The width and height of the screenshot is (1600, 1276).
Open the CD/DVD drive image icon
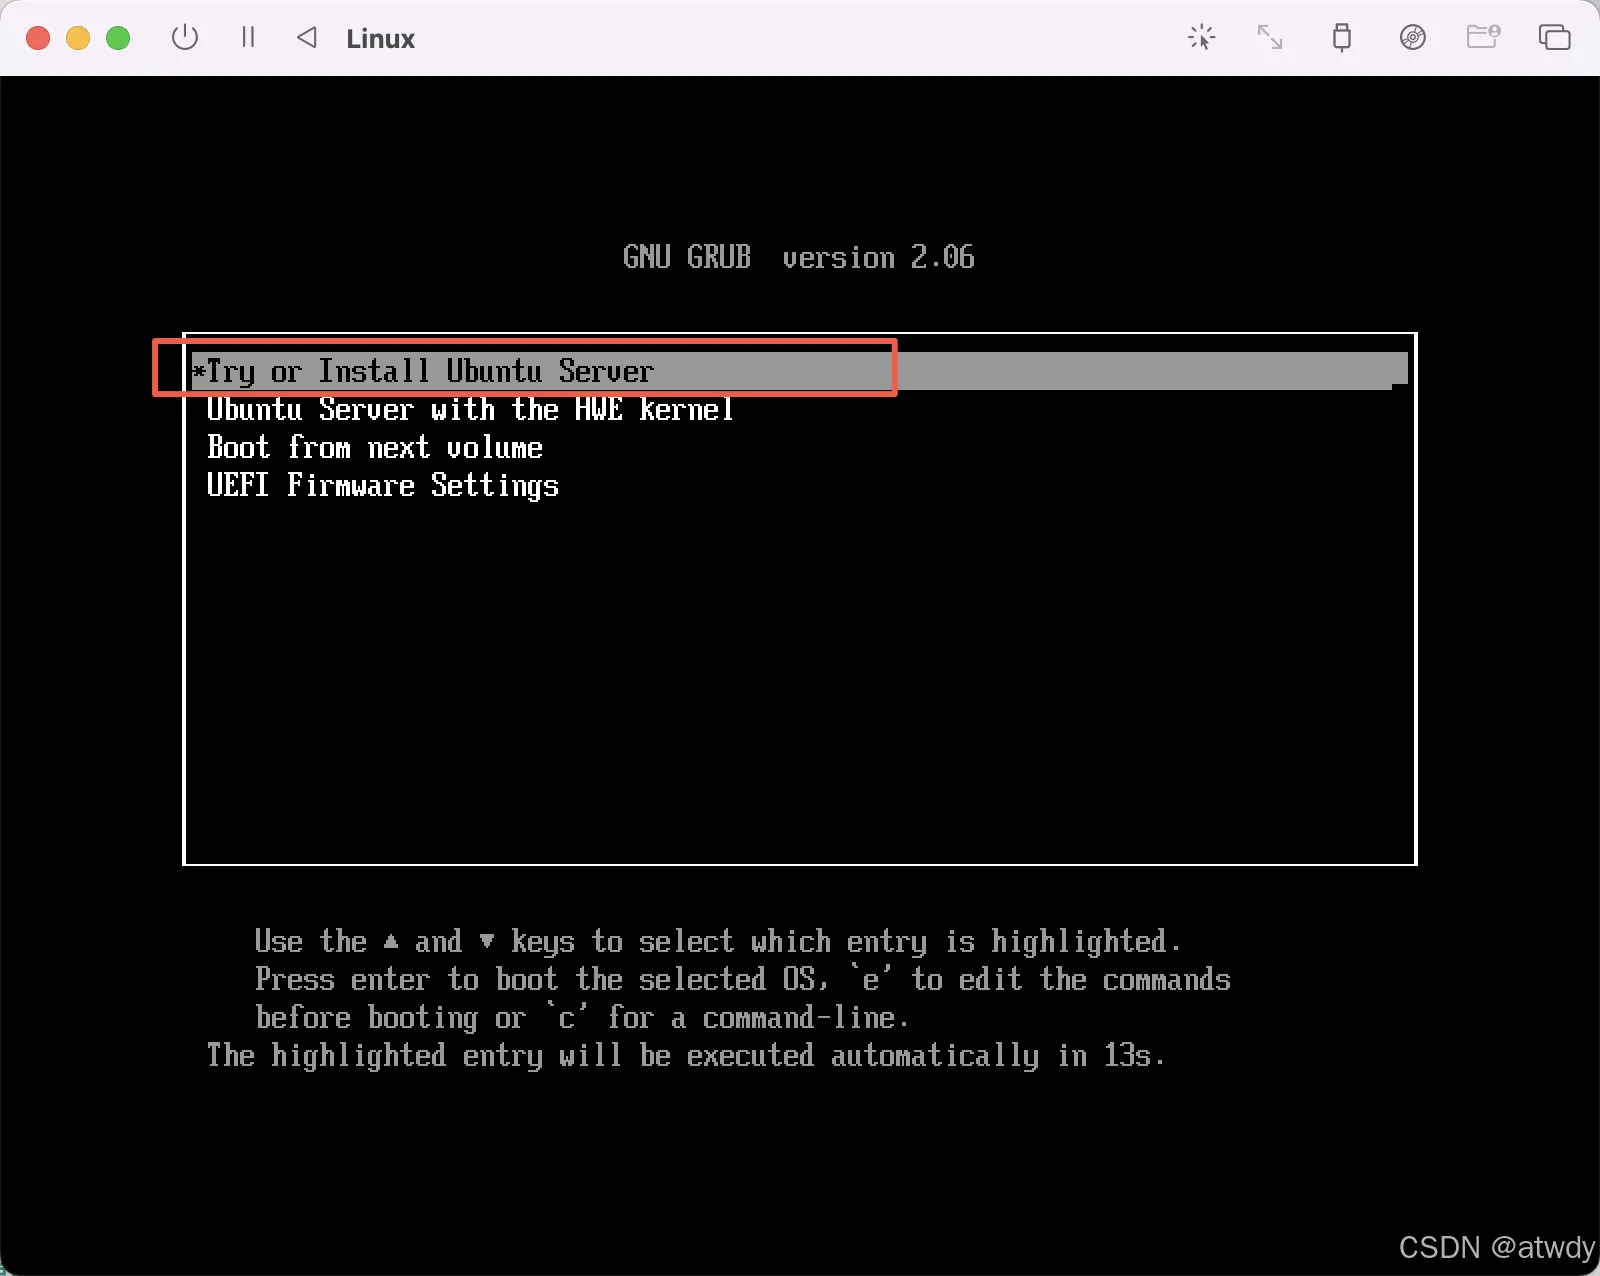click(x=1412, y=38)
